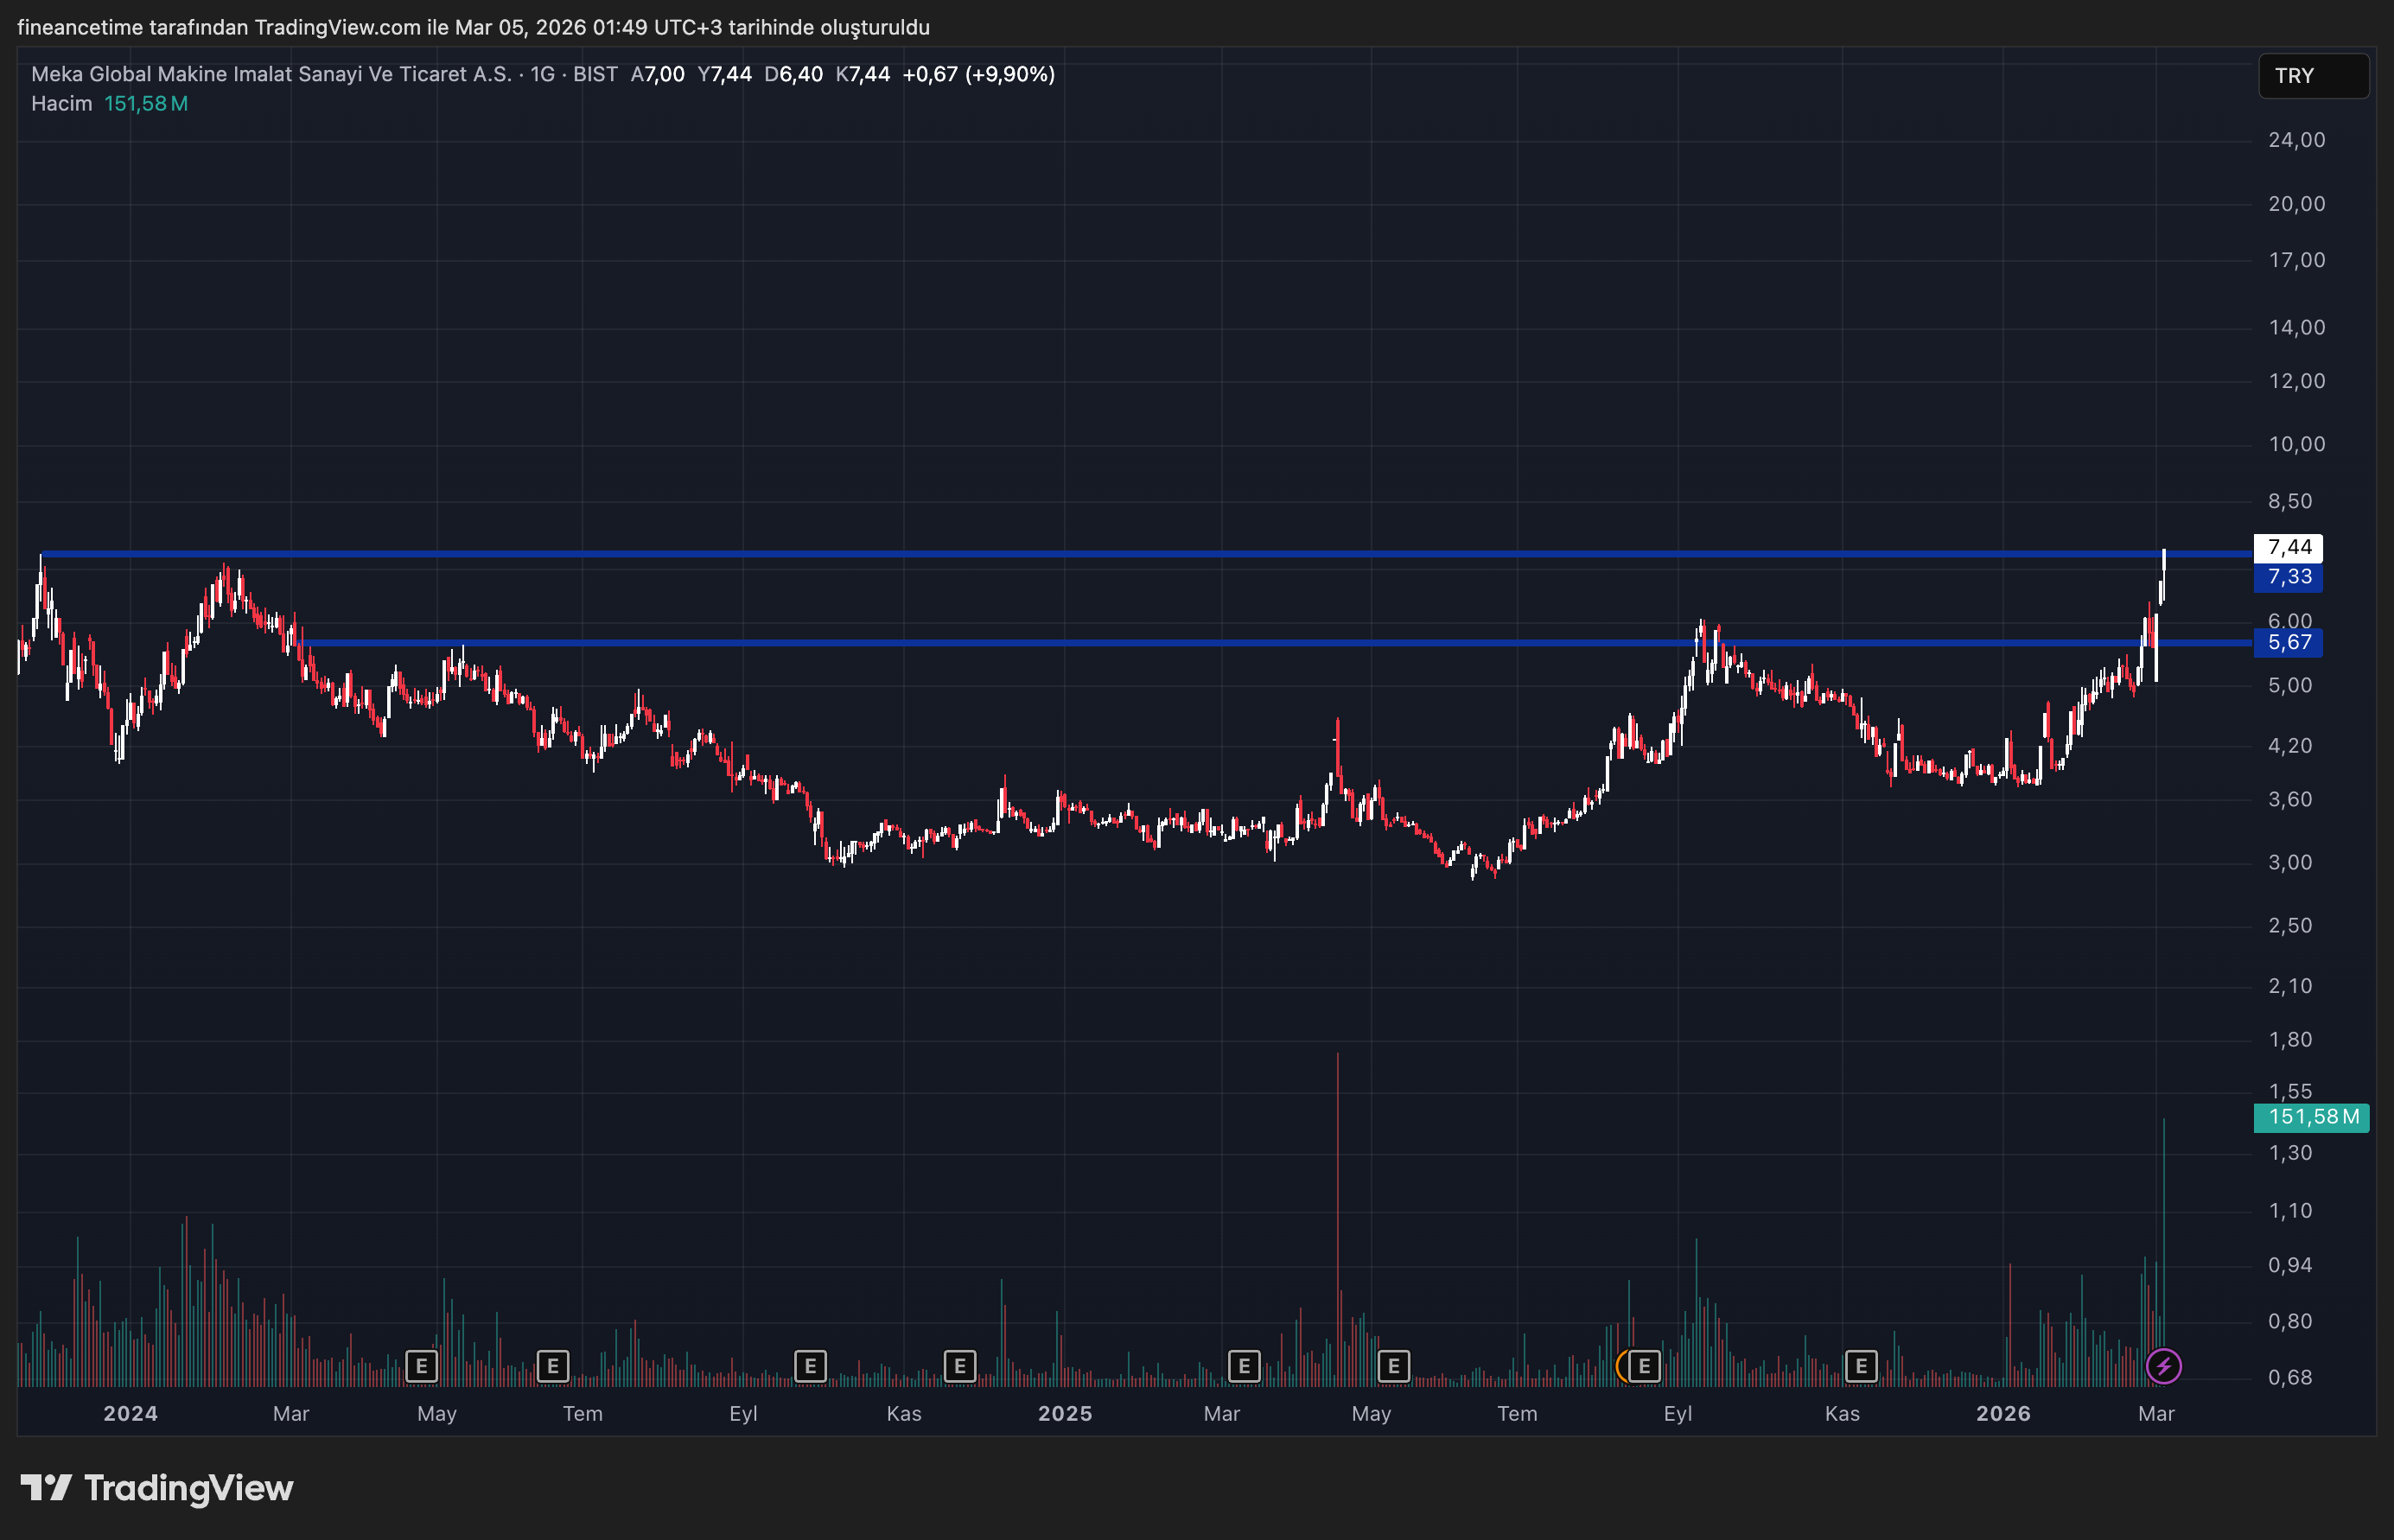Click the E earnings marker nearest May 2024

point(421,1365)
